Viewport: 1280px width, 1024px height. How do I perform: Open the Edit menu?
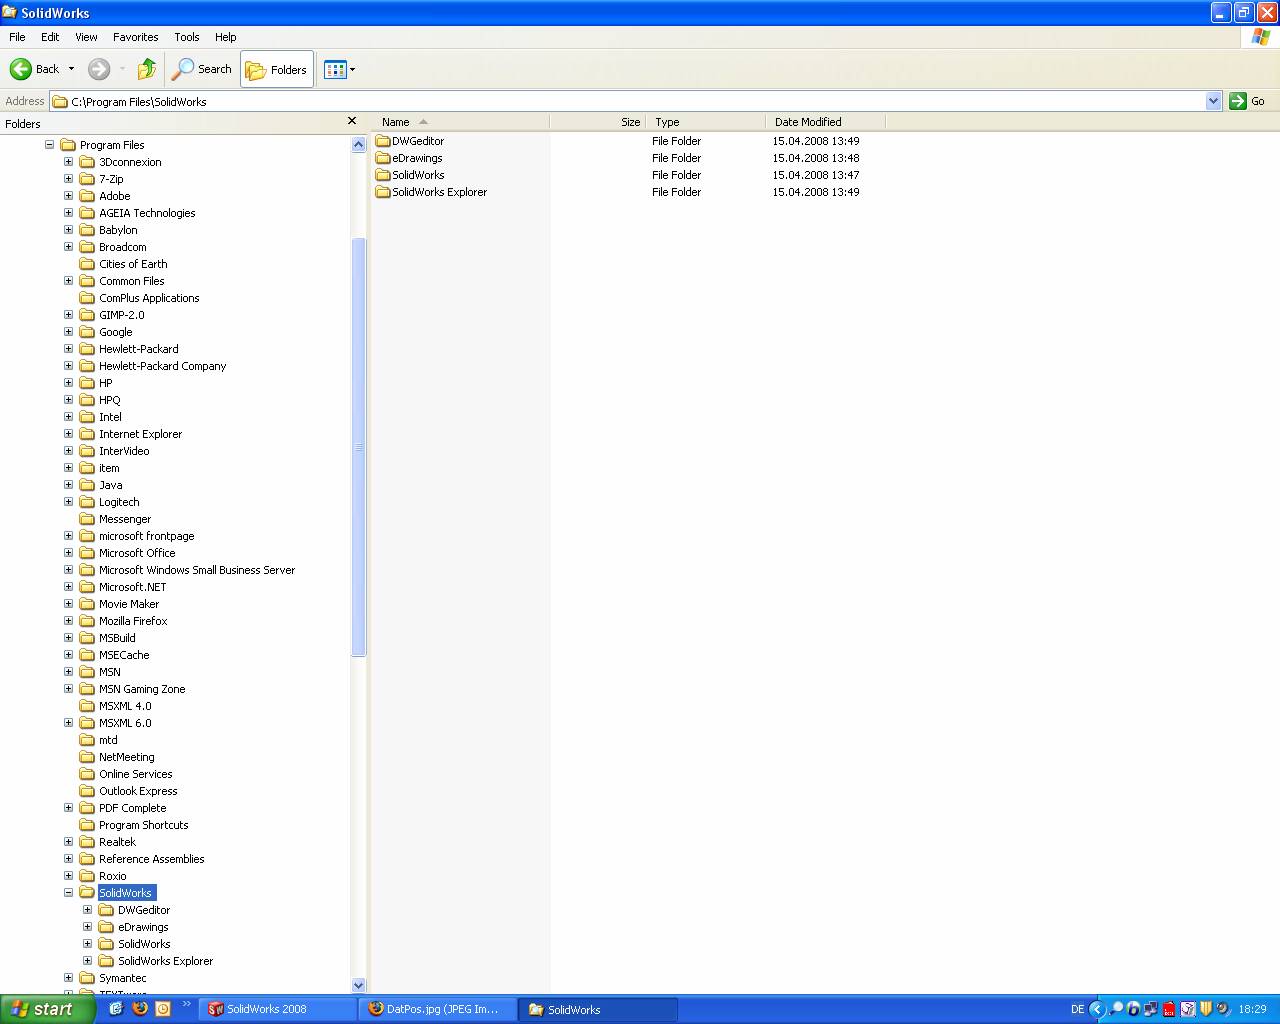click(x=50, y=37)
